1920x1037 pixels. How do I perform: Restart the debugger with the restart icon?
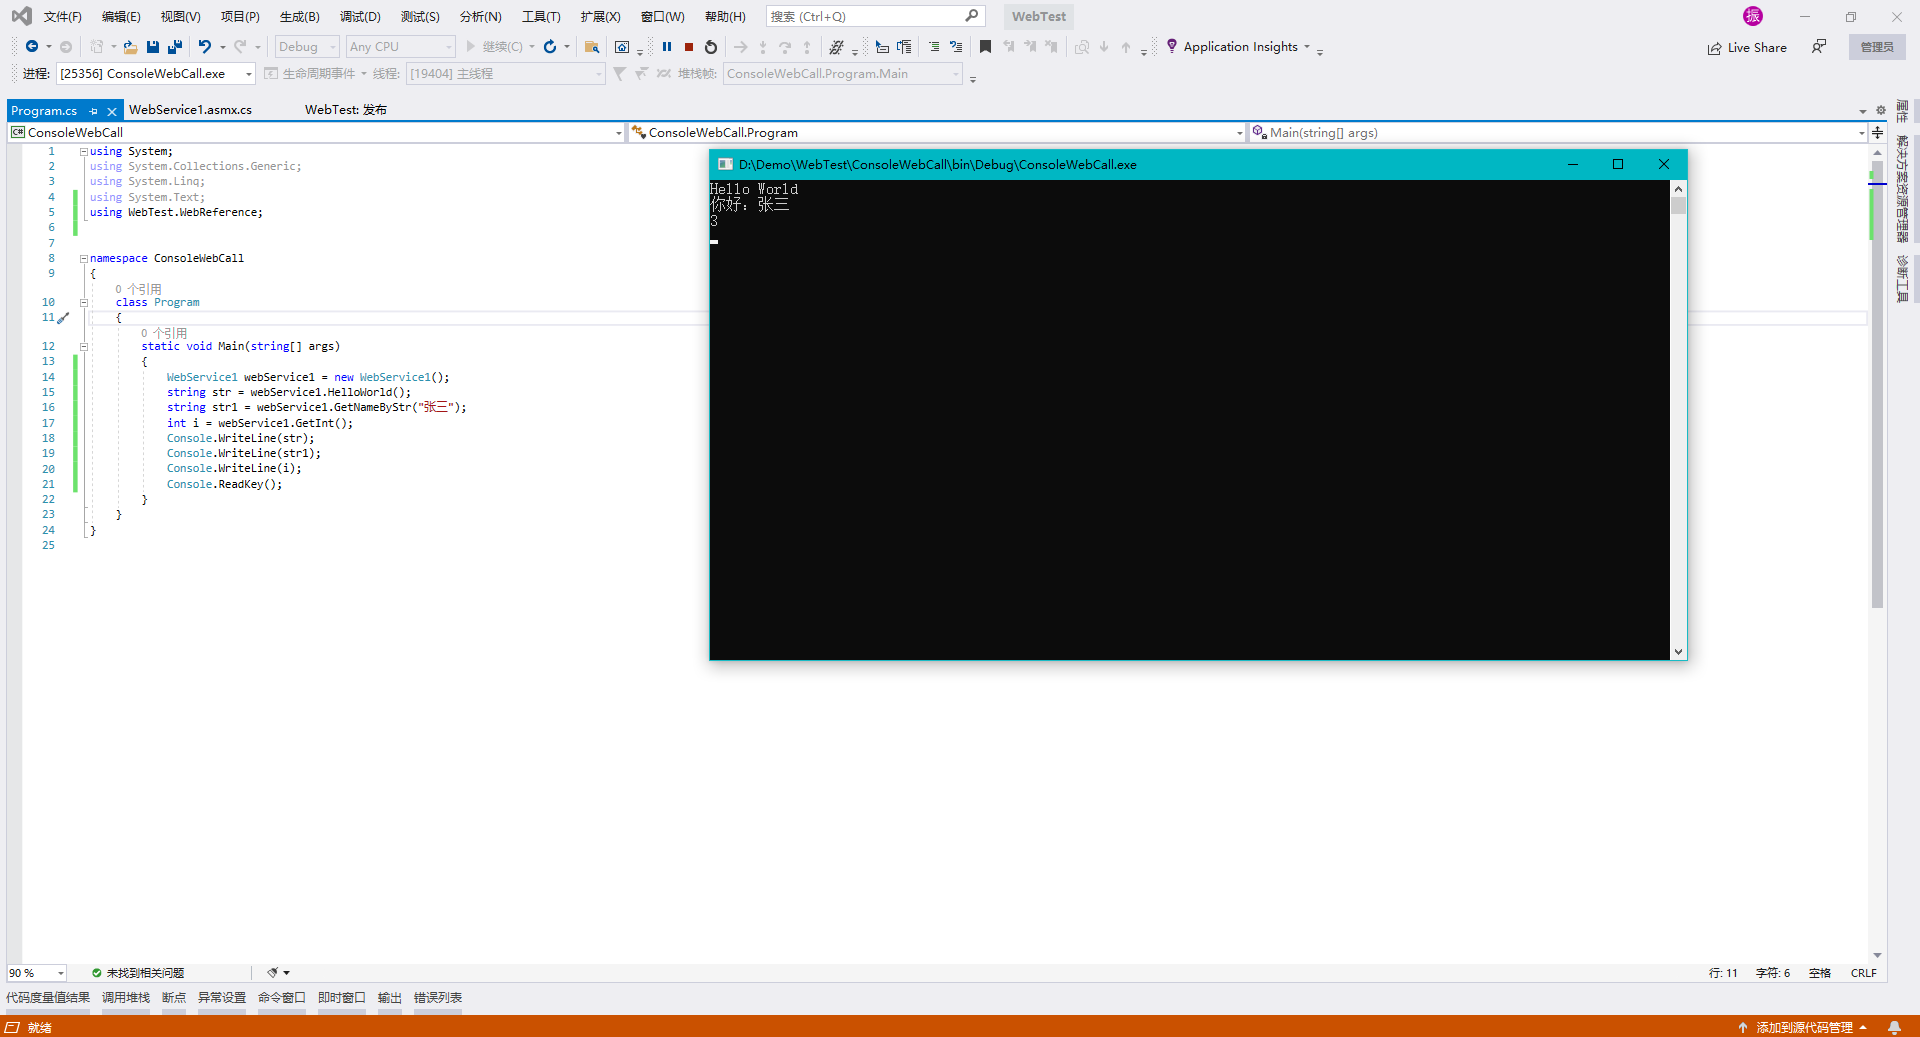pyautogui.click(x=710, y=47)
